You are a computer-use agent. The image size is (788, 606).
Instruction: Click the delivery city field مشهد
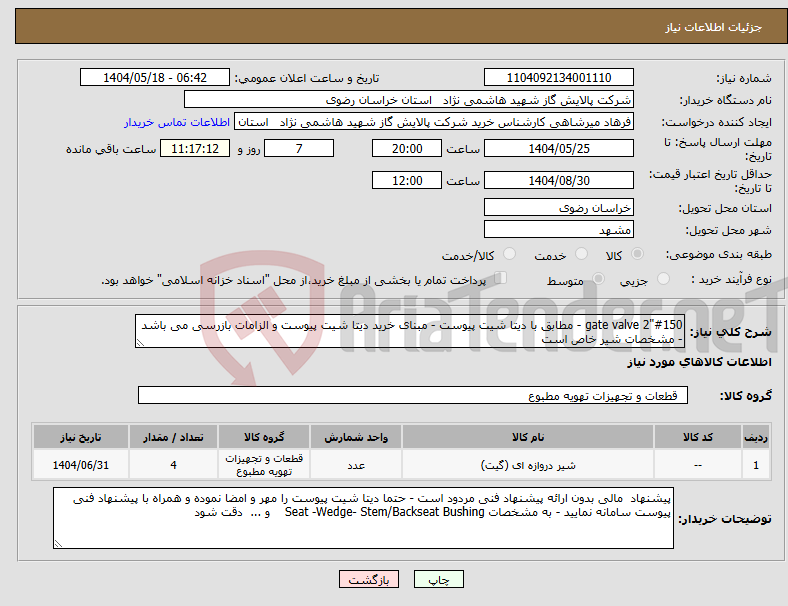(x=558, y=229)
